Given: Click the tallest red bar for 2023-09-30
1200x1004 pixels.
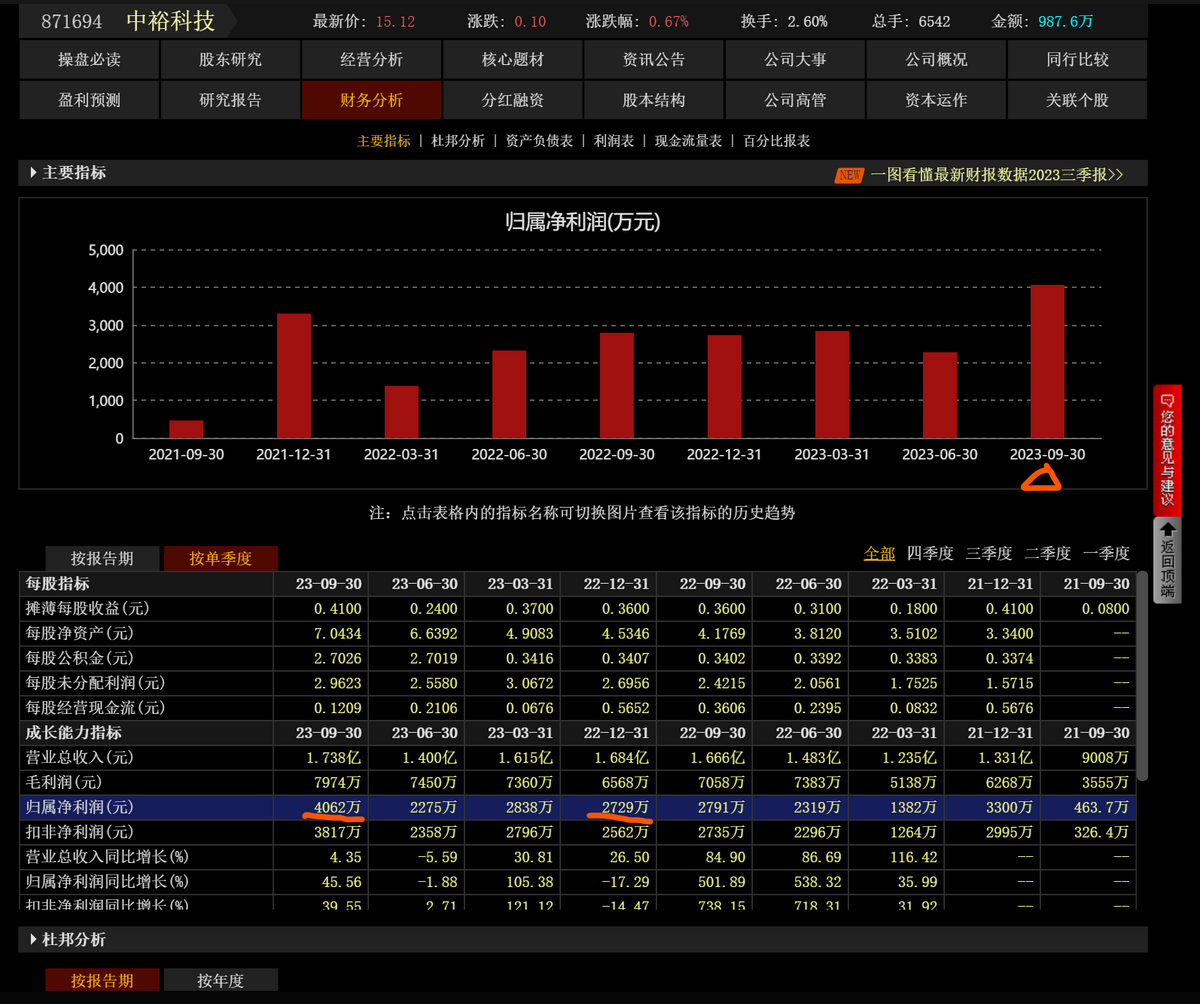Looking at the screenshot, I should (x=1047, y=361).
